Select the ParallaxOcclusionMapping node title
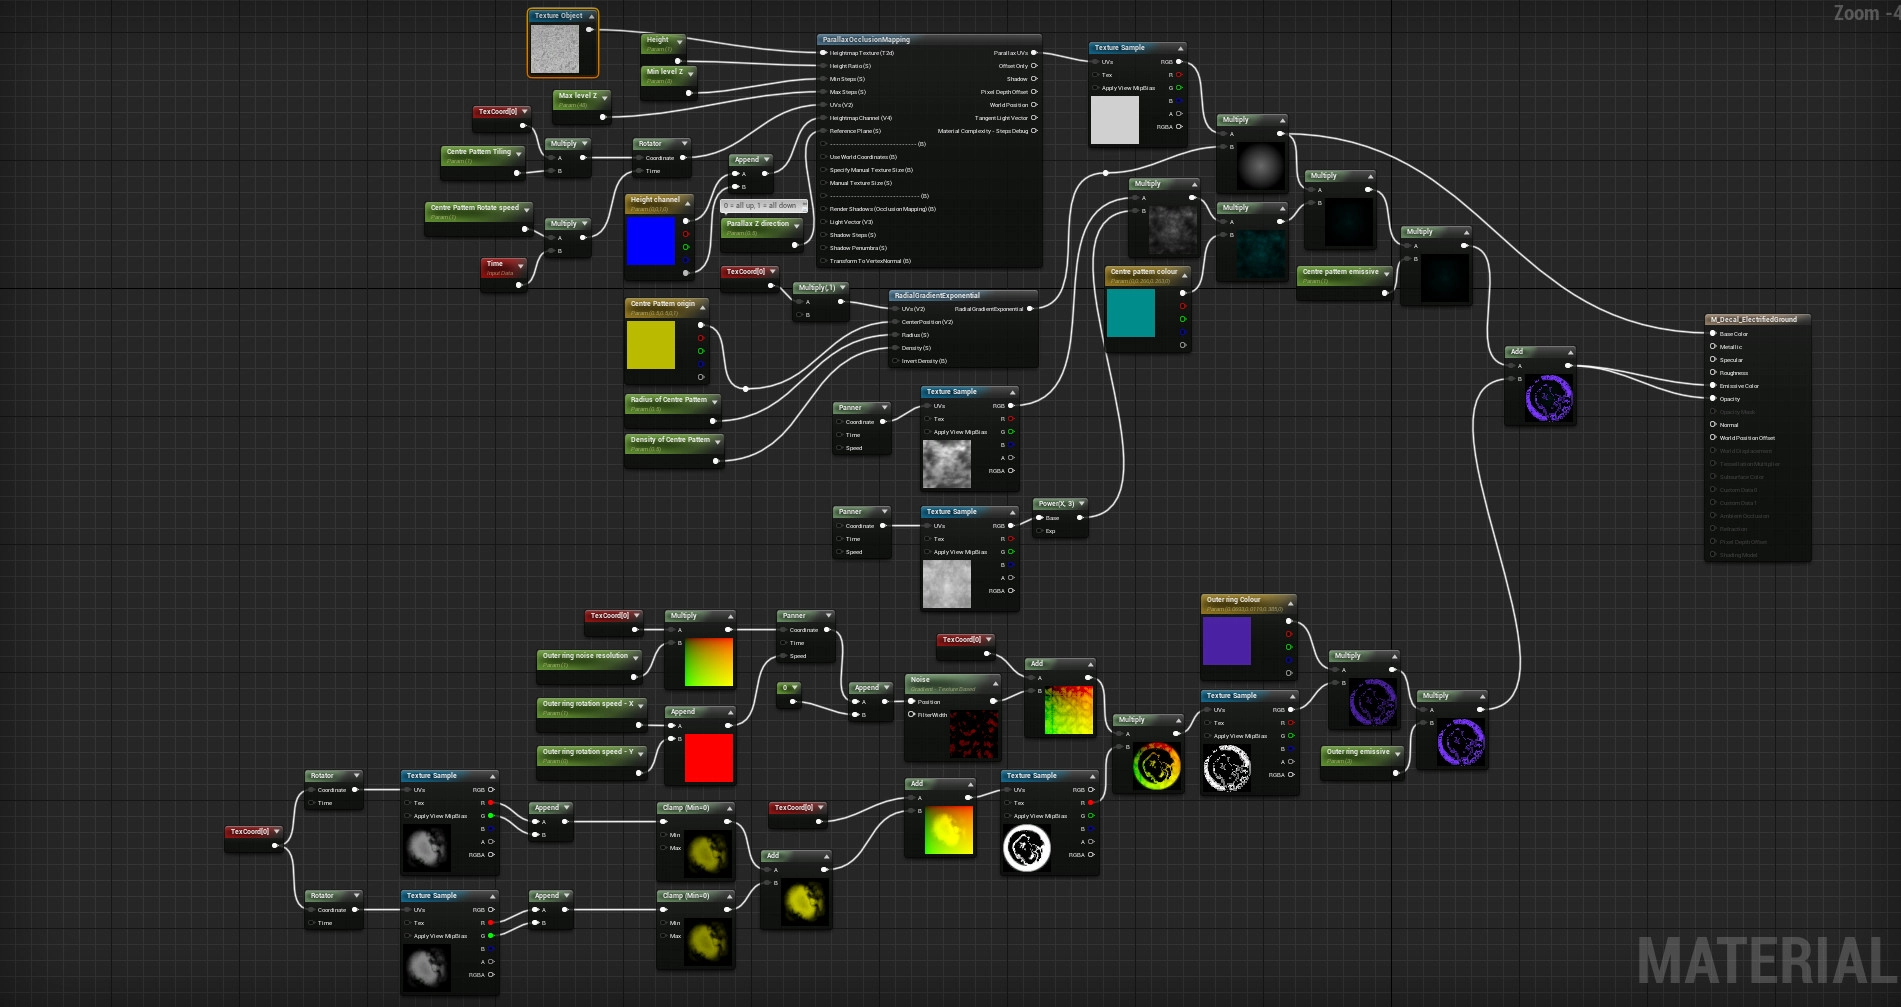 click(866, 40)
